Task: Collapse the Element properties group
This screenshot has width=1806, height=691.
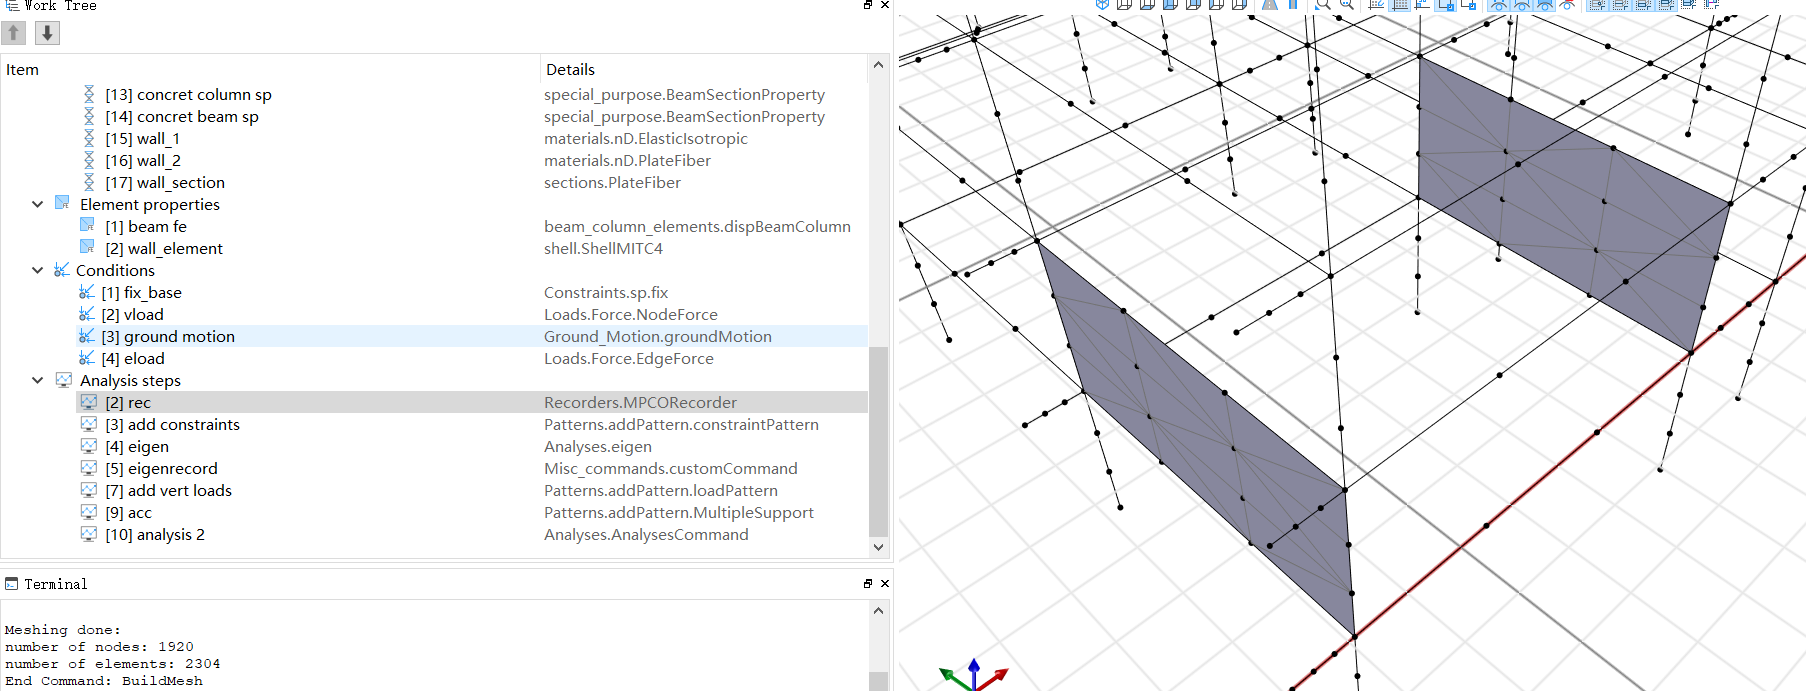Action: [37, 204]
